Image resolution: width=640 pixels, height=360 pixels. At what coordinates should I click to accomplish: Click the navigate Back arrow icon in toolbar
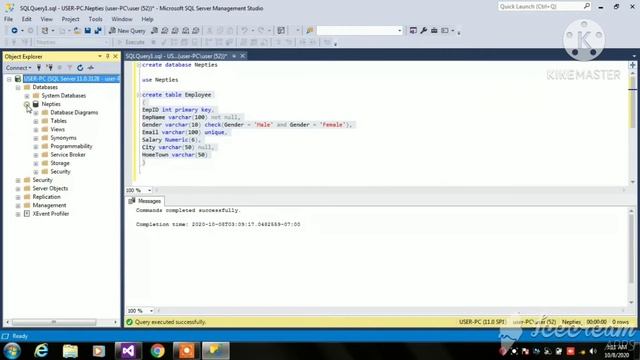coord(14,31)
